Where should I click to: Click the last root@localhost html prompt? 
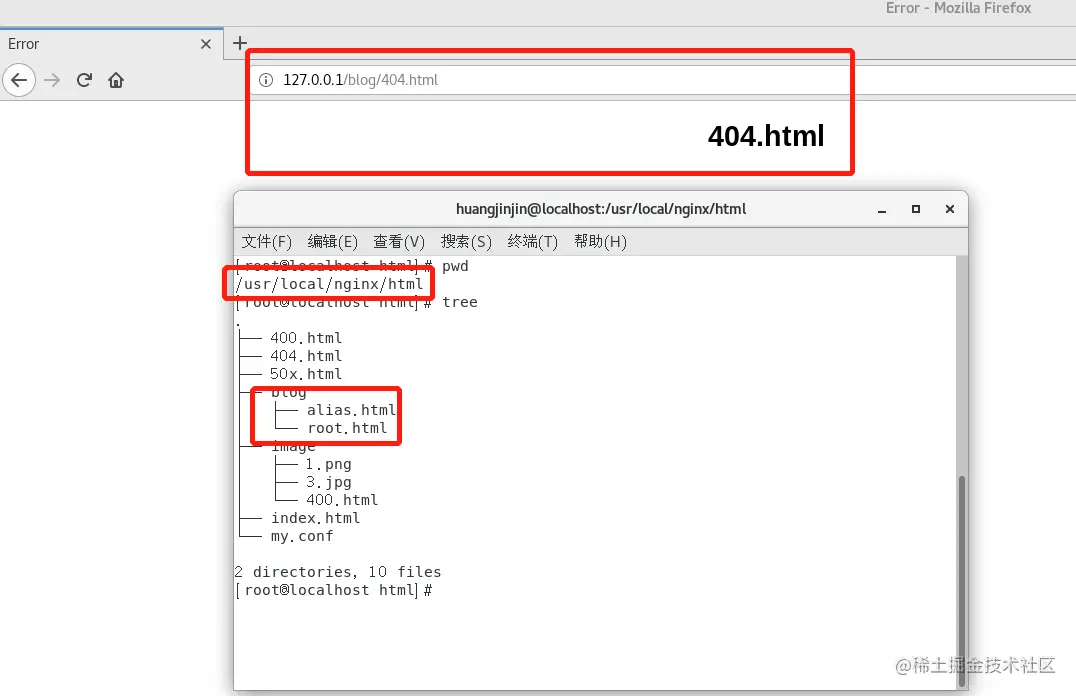pyautogui.click(x=334, y=590)
